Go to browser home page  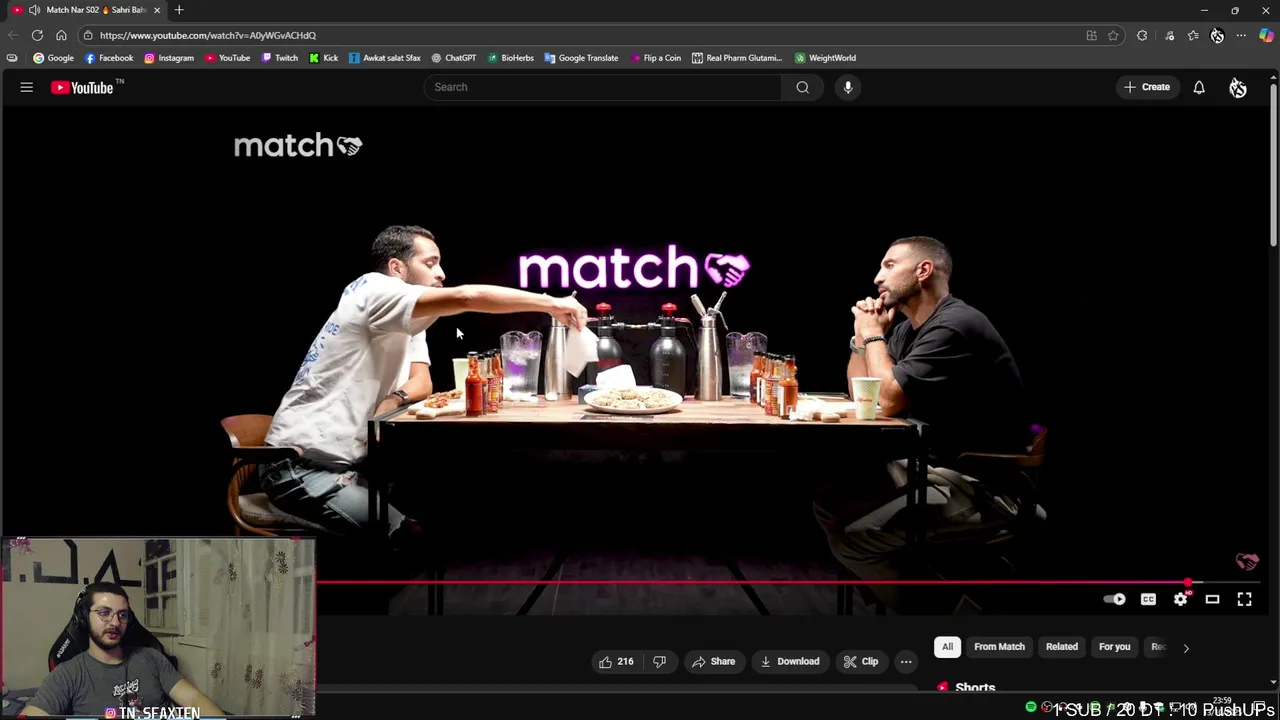click(61, 35)
